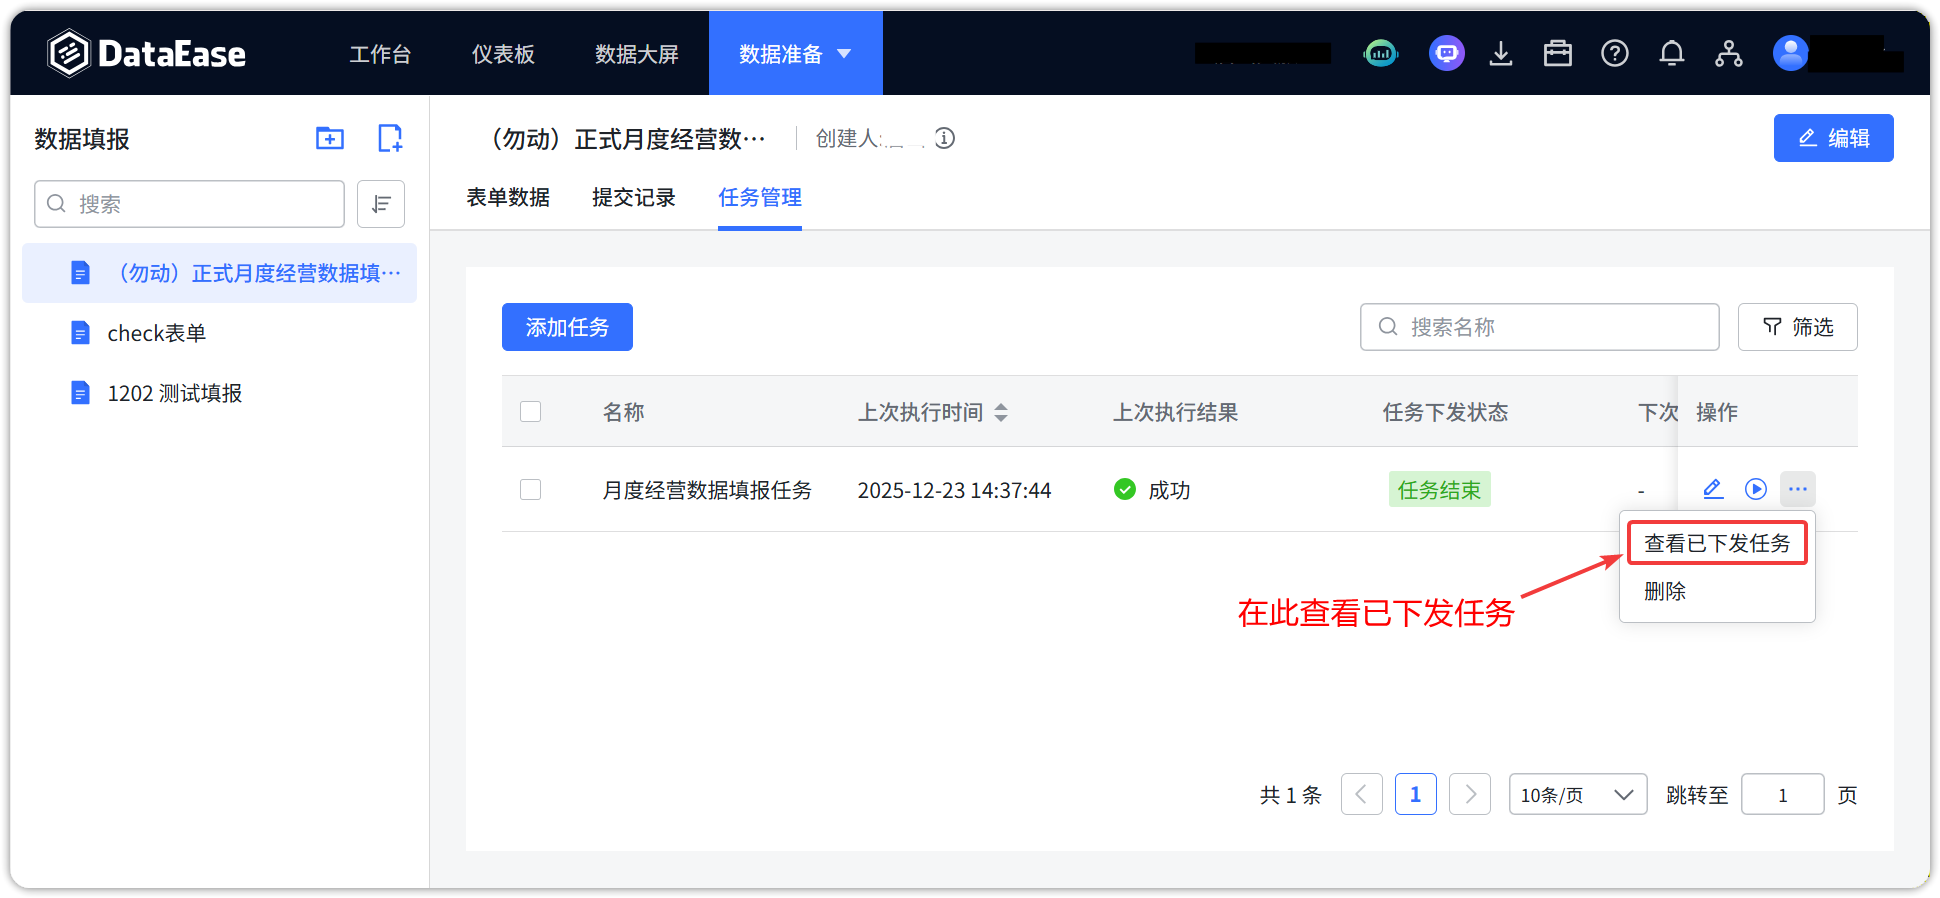Sort by 上次执行时间 column

(x=1000, y=412)
